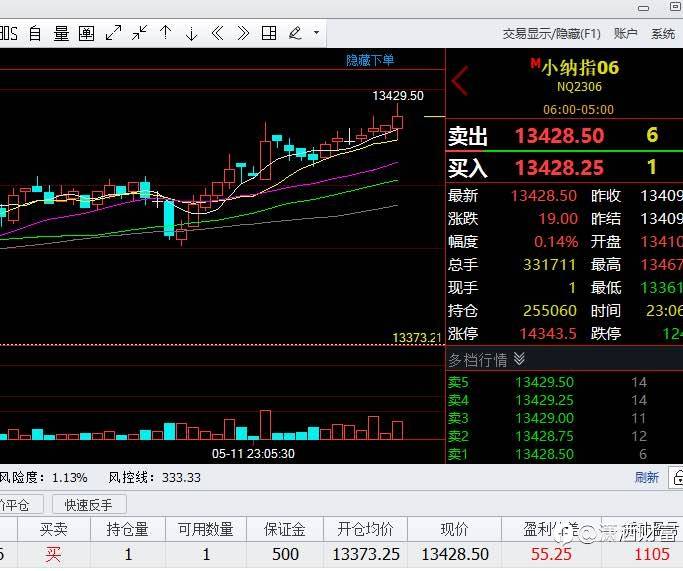Click the 快速反手 button
This screenshot has width=683, height=571.
click(x=89, y=505)
